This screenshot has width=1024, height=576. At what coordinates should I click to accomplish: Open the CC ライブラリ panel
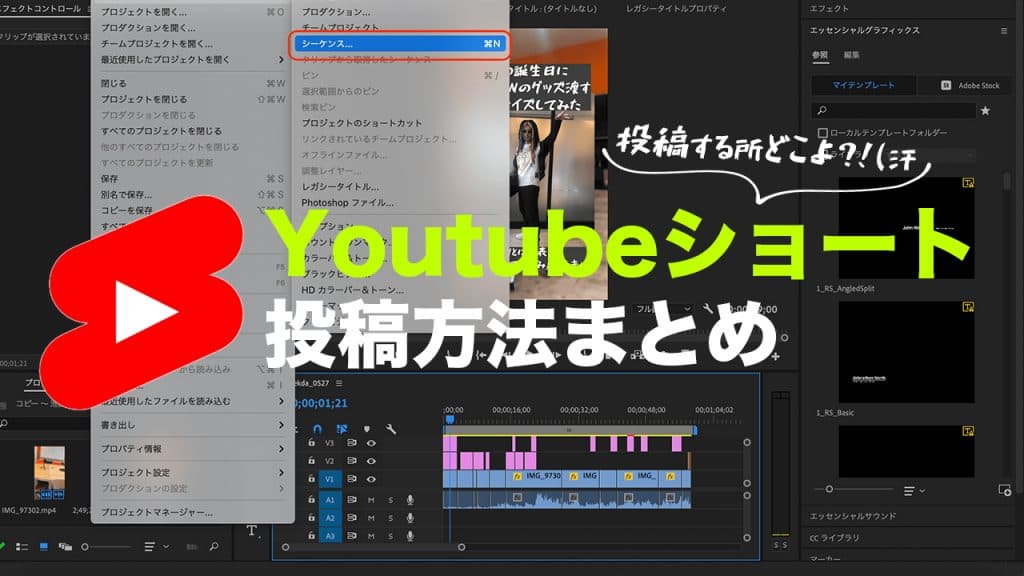835,537
